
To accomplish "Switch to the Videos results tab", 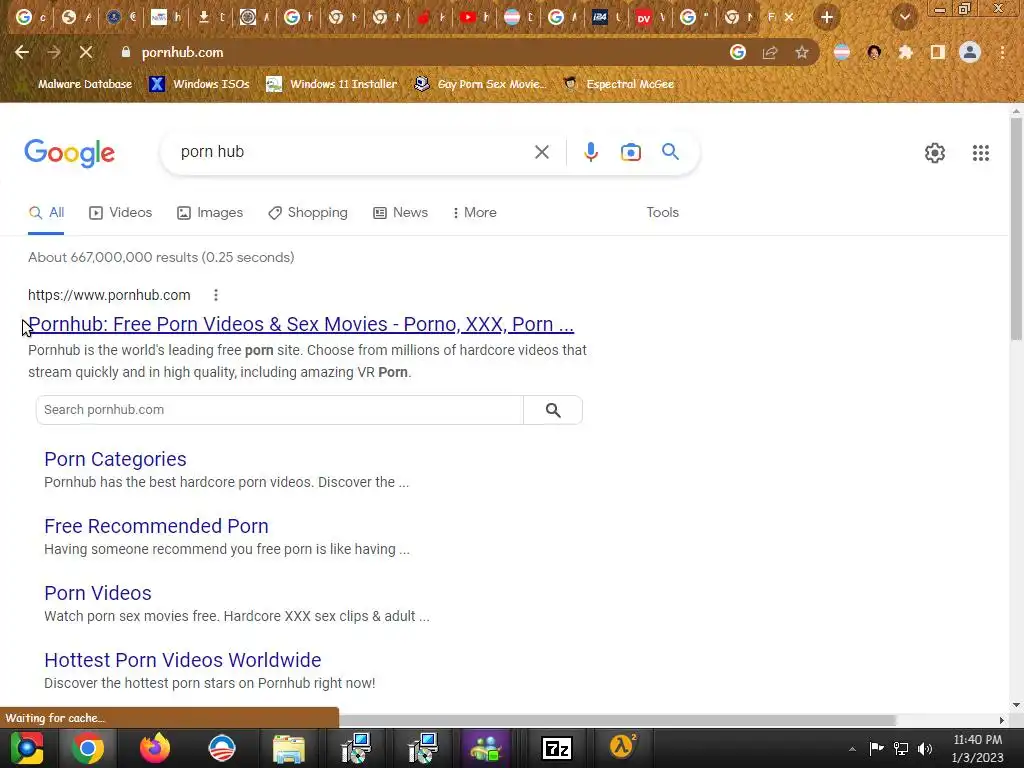I will point(121,213).
